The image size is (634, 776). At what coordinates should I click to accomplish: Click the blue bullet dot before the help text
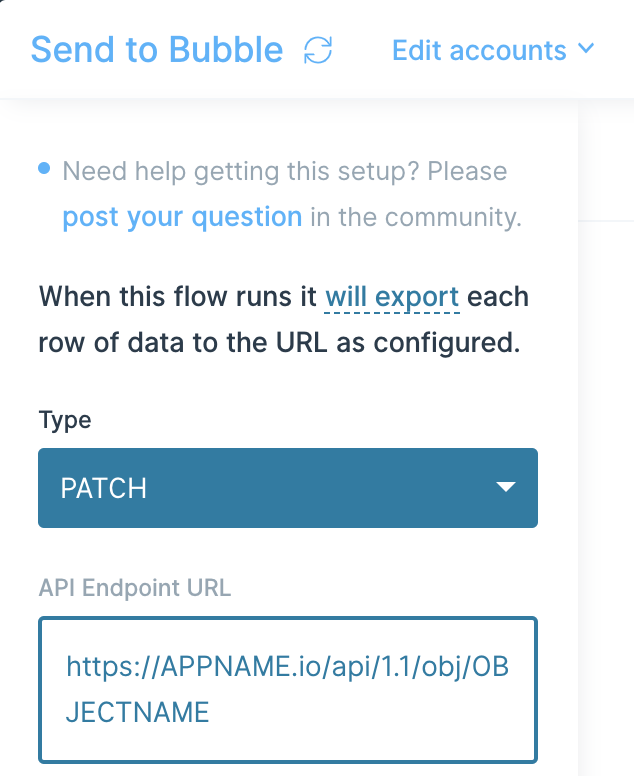[x=44, y=168]
